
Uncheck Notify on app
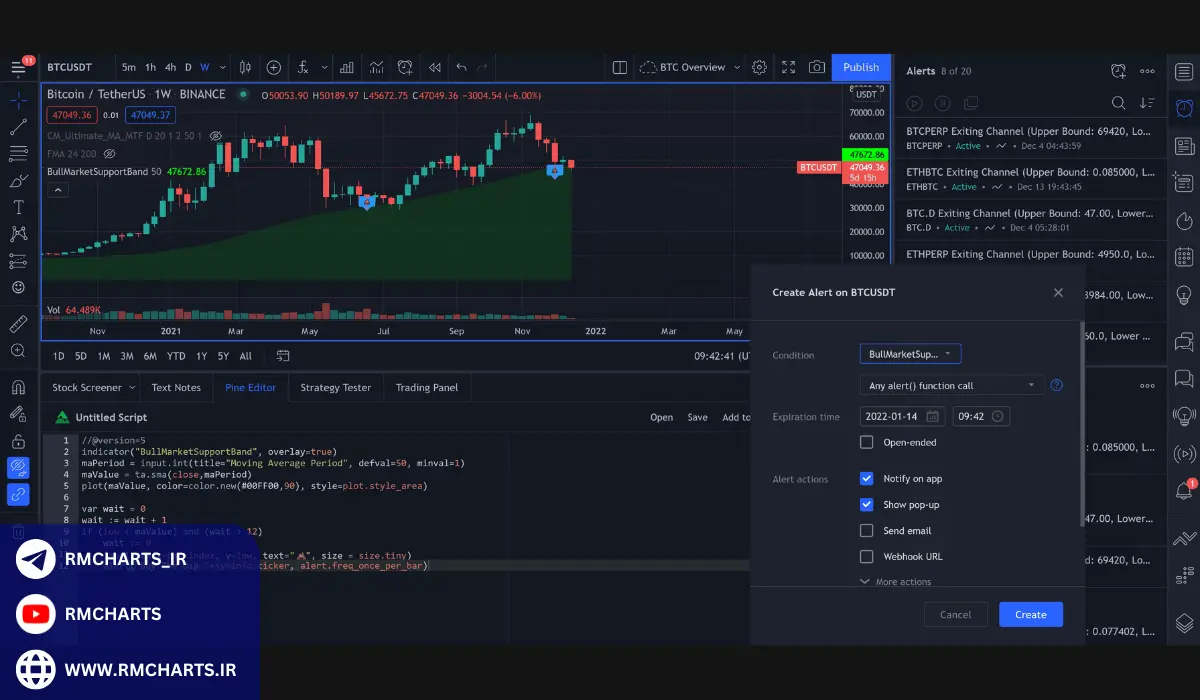tap(867, 479)
